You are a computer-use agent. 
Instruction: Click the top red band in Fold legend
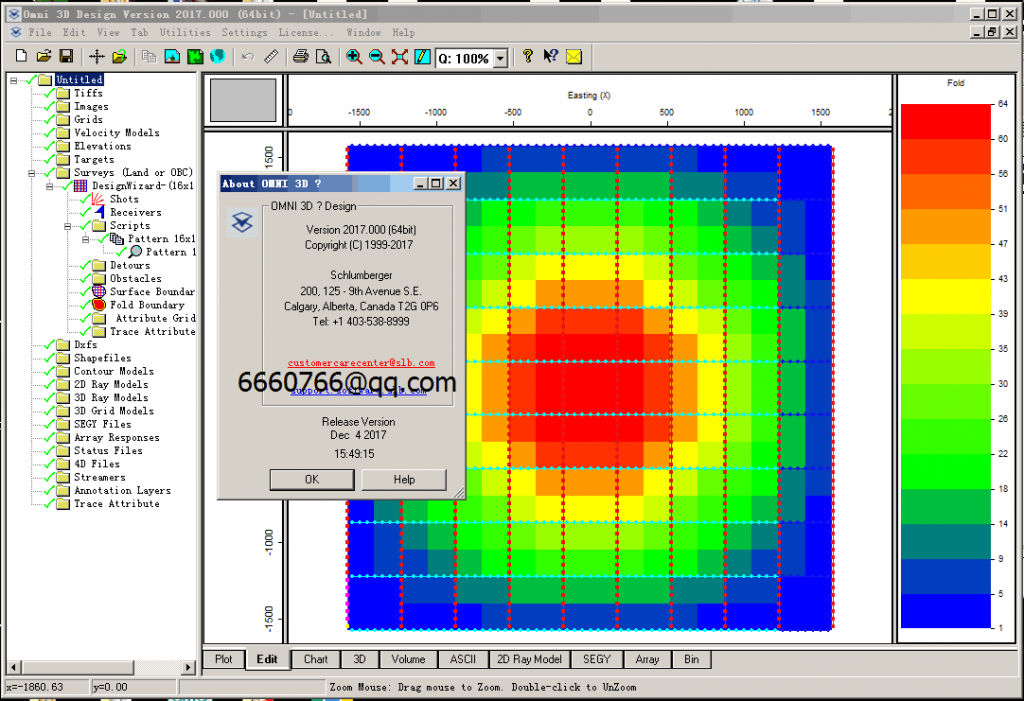(x=946, y=121)
